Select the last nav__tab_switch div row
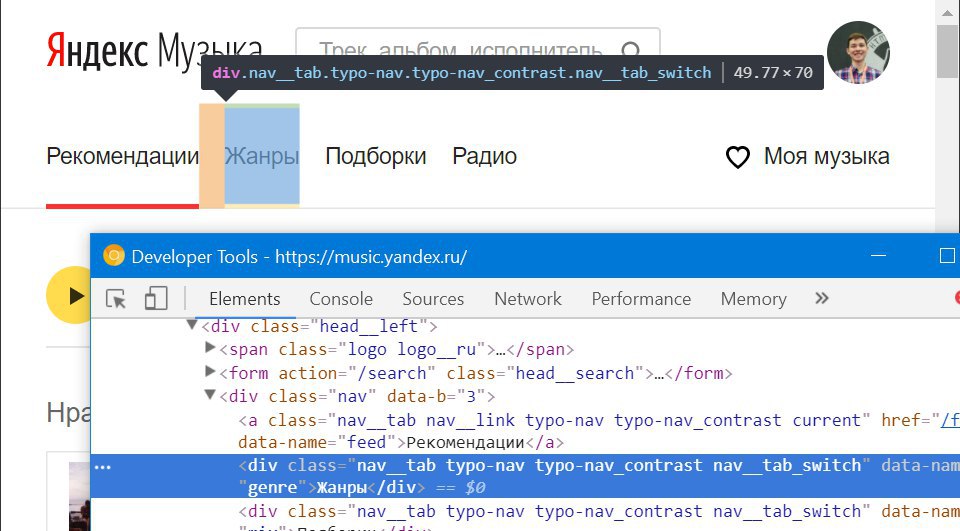 525,515
